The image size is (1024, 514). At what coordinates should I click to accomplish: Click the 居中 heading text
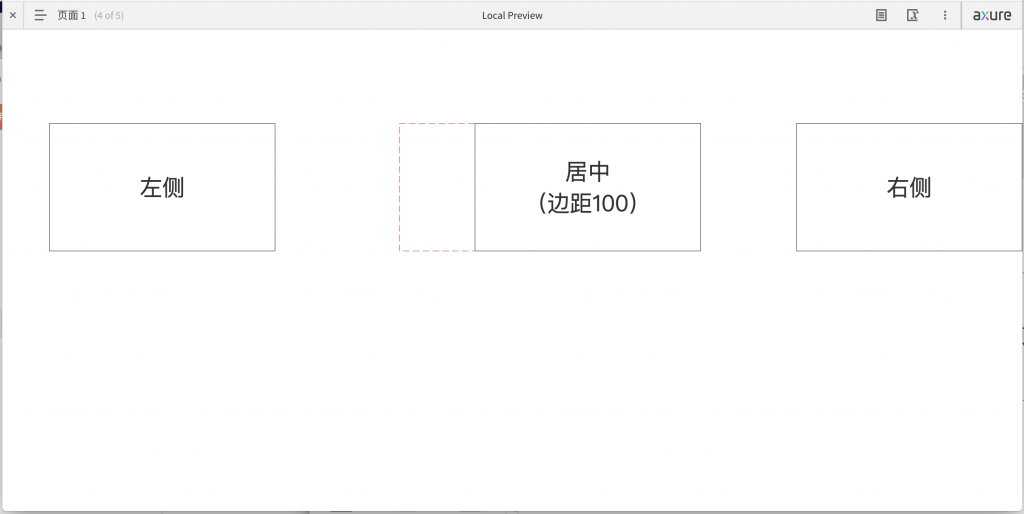tap(587, 172)
